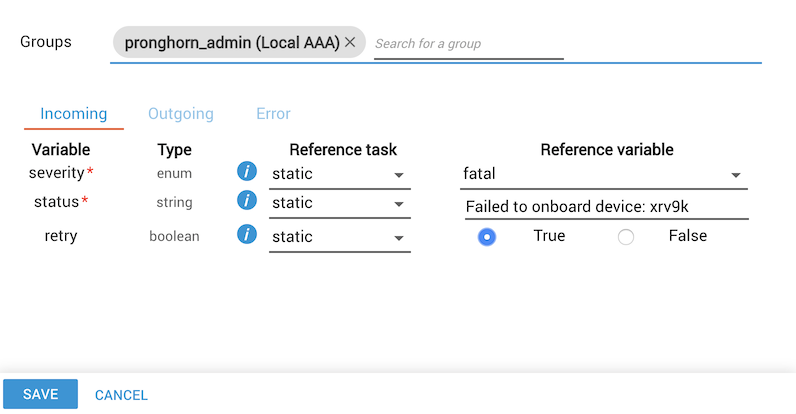This screenshot has height=414, width=796.
Task: Select True for the retry variable
Action: coord(487,237)
